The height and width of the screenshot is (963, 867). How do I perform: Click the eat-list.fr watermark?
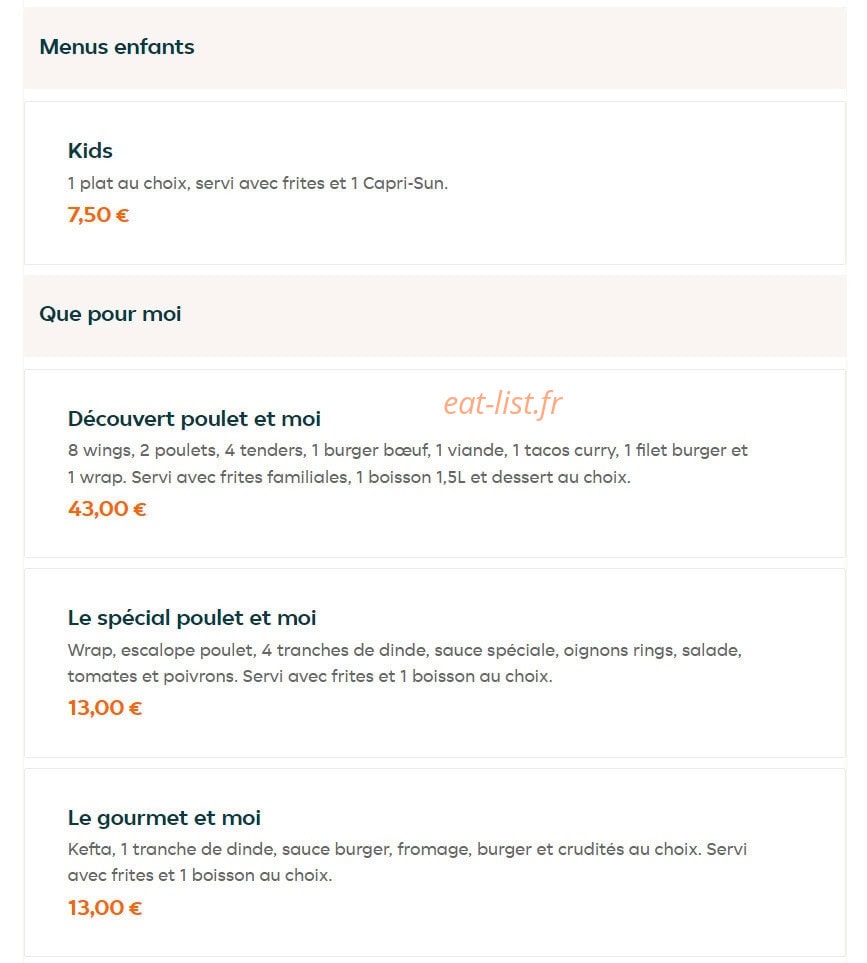tap(503, 404)
